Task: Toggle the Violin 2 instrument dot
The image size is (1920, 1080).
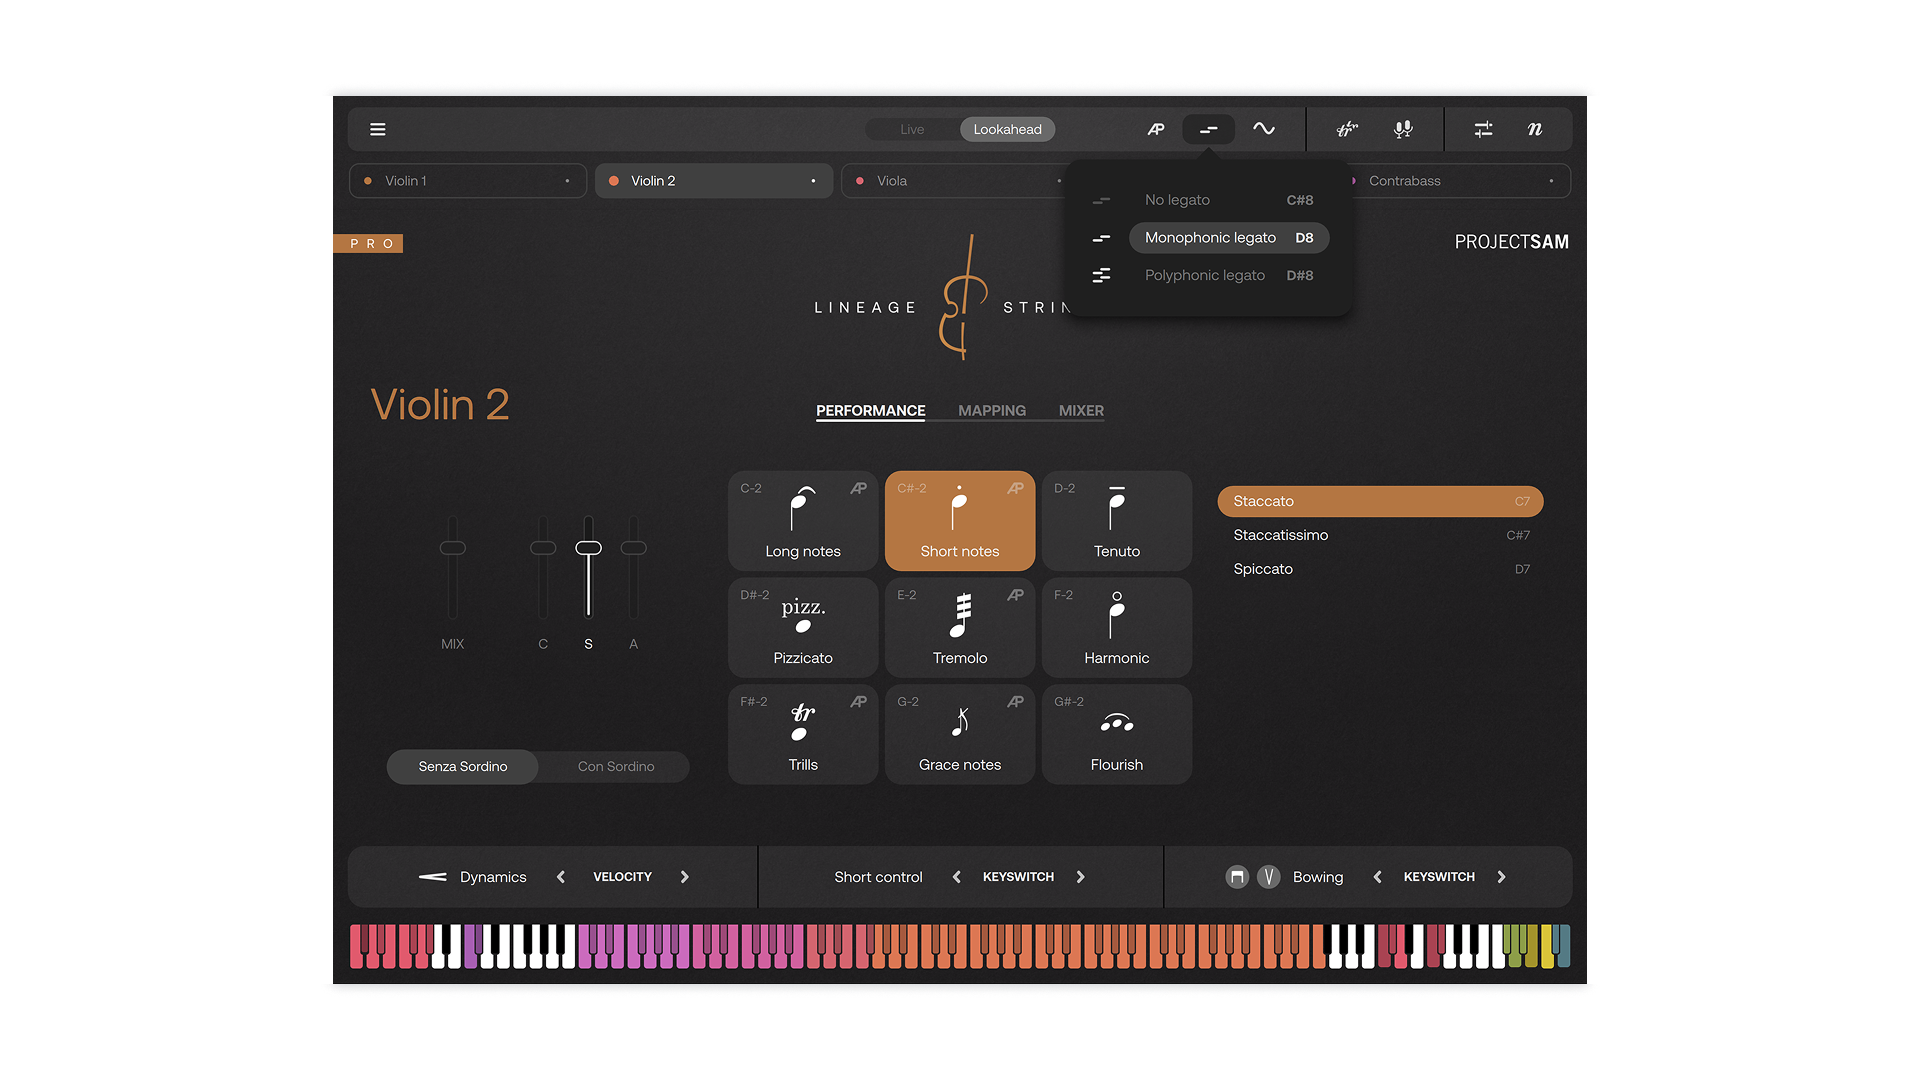Action: (x=614, y=181)
